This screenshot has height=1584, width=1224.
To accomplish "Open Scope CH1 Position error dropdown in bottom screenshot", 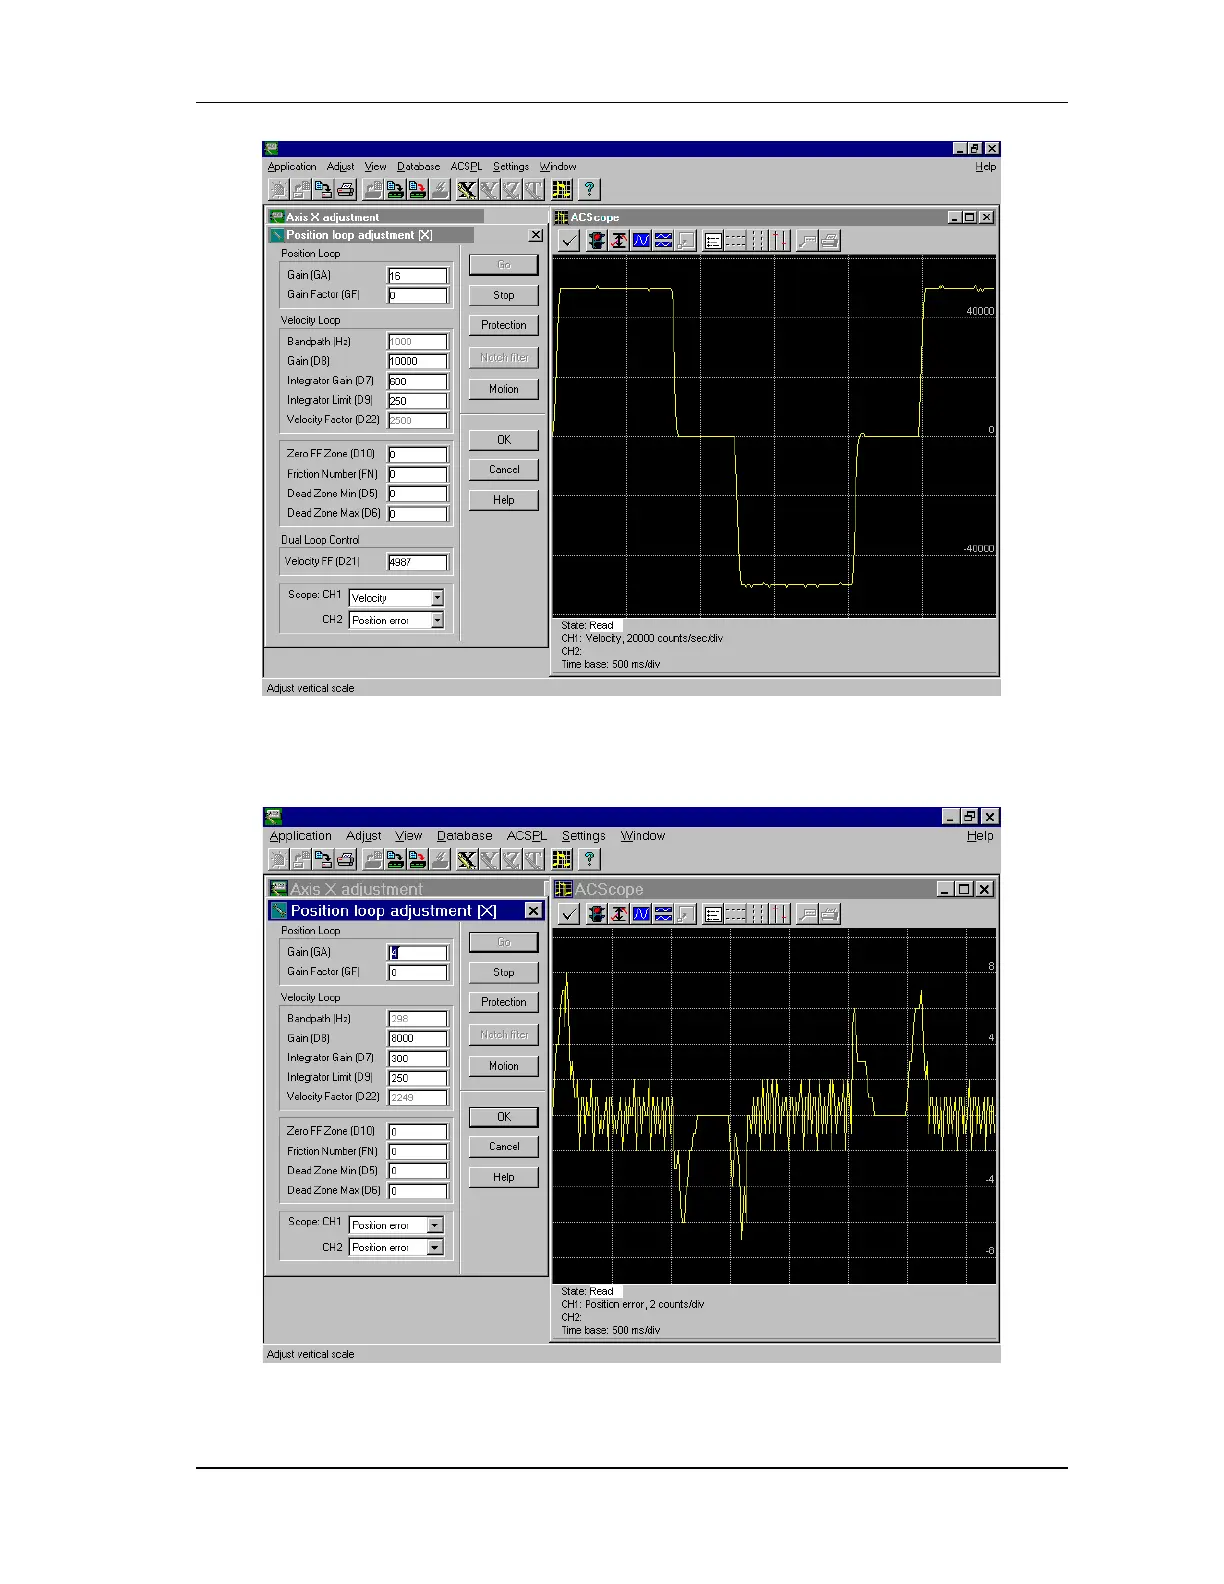I will tap(435, 1225).
